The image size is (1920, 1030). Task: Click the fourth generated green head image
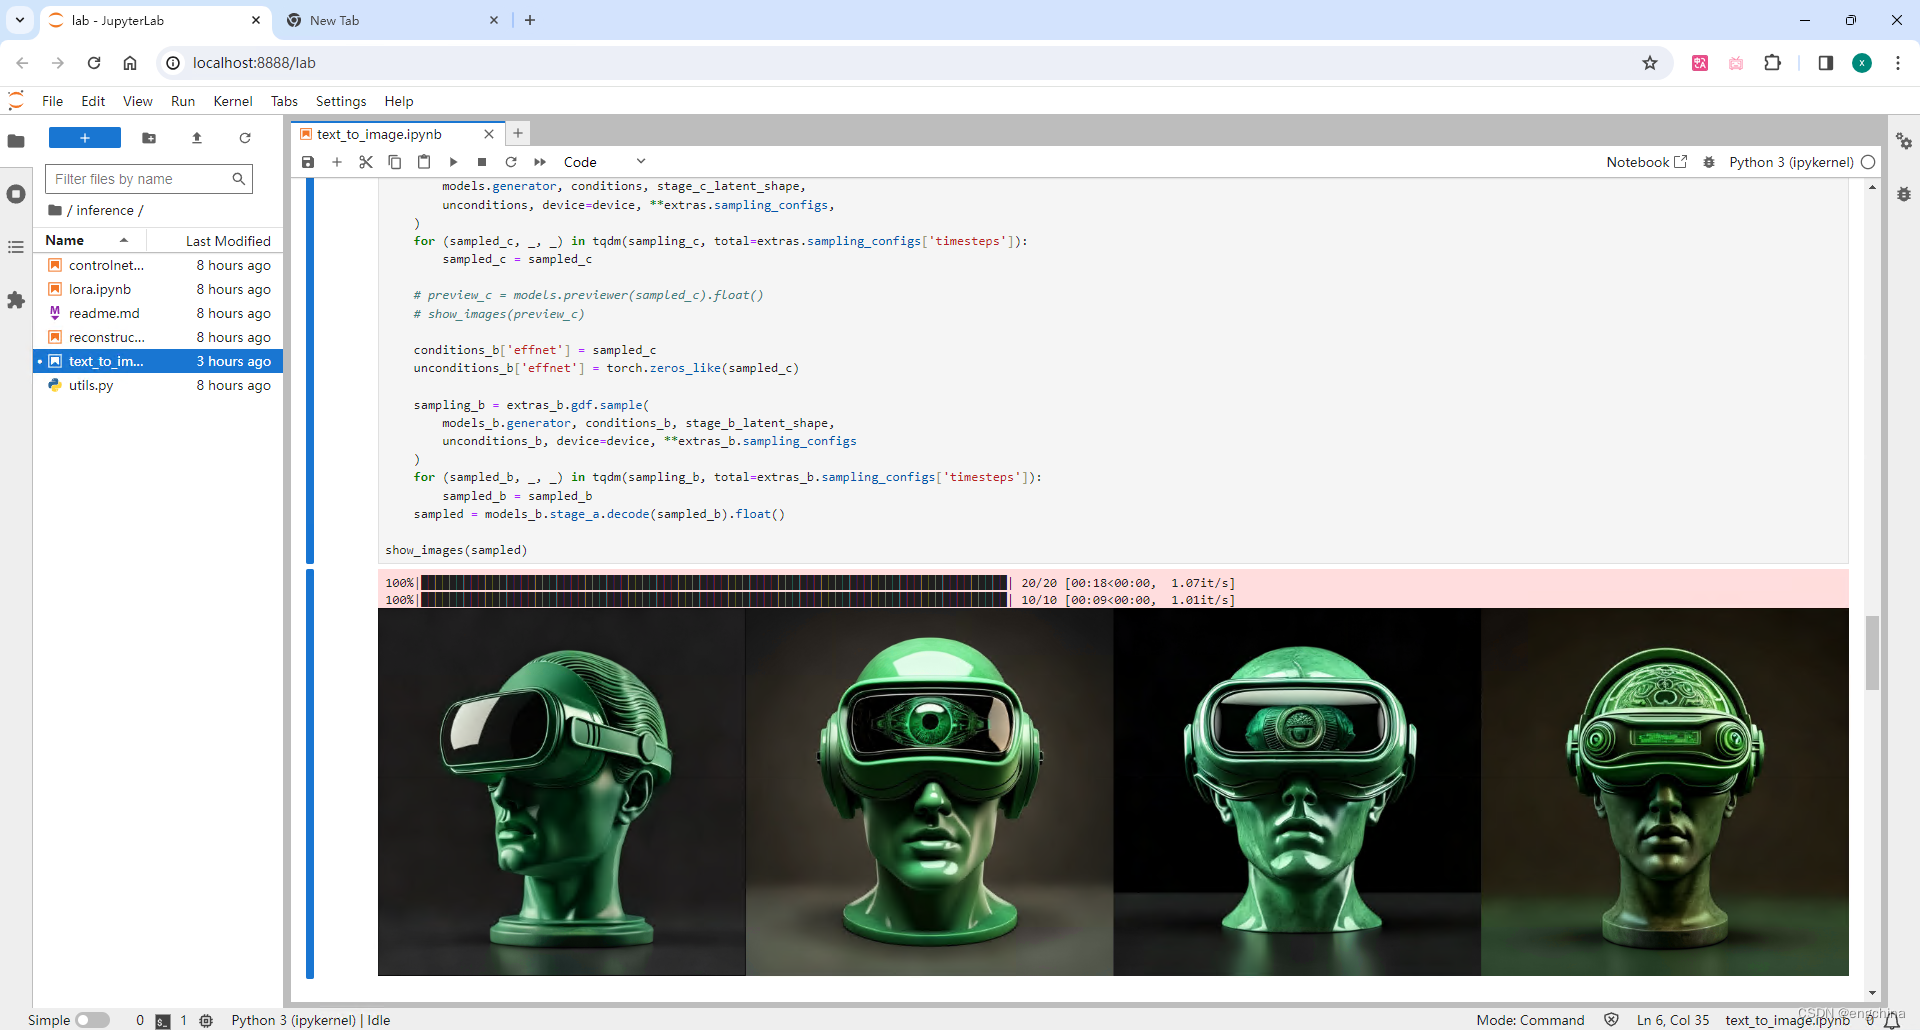[1665, 792]
